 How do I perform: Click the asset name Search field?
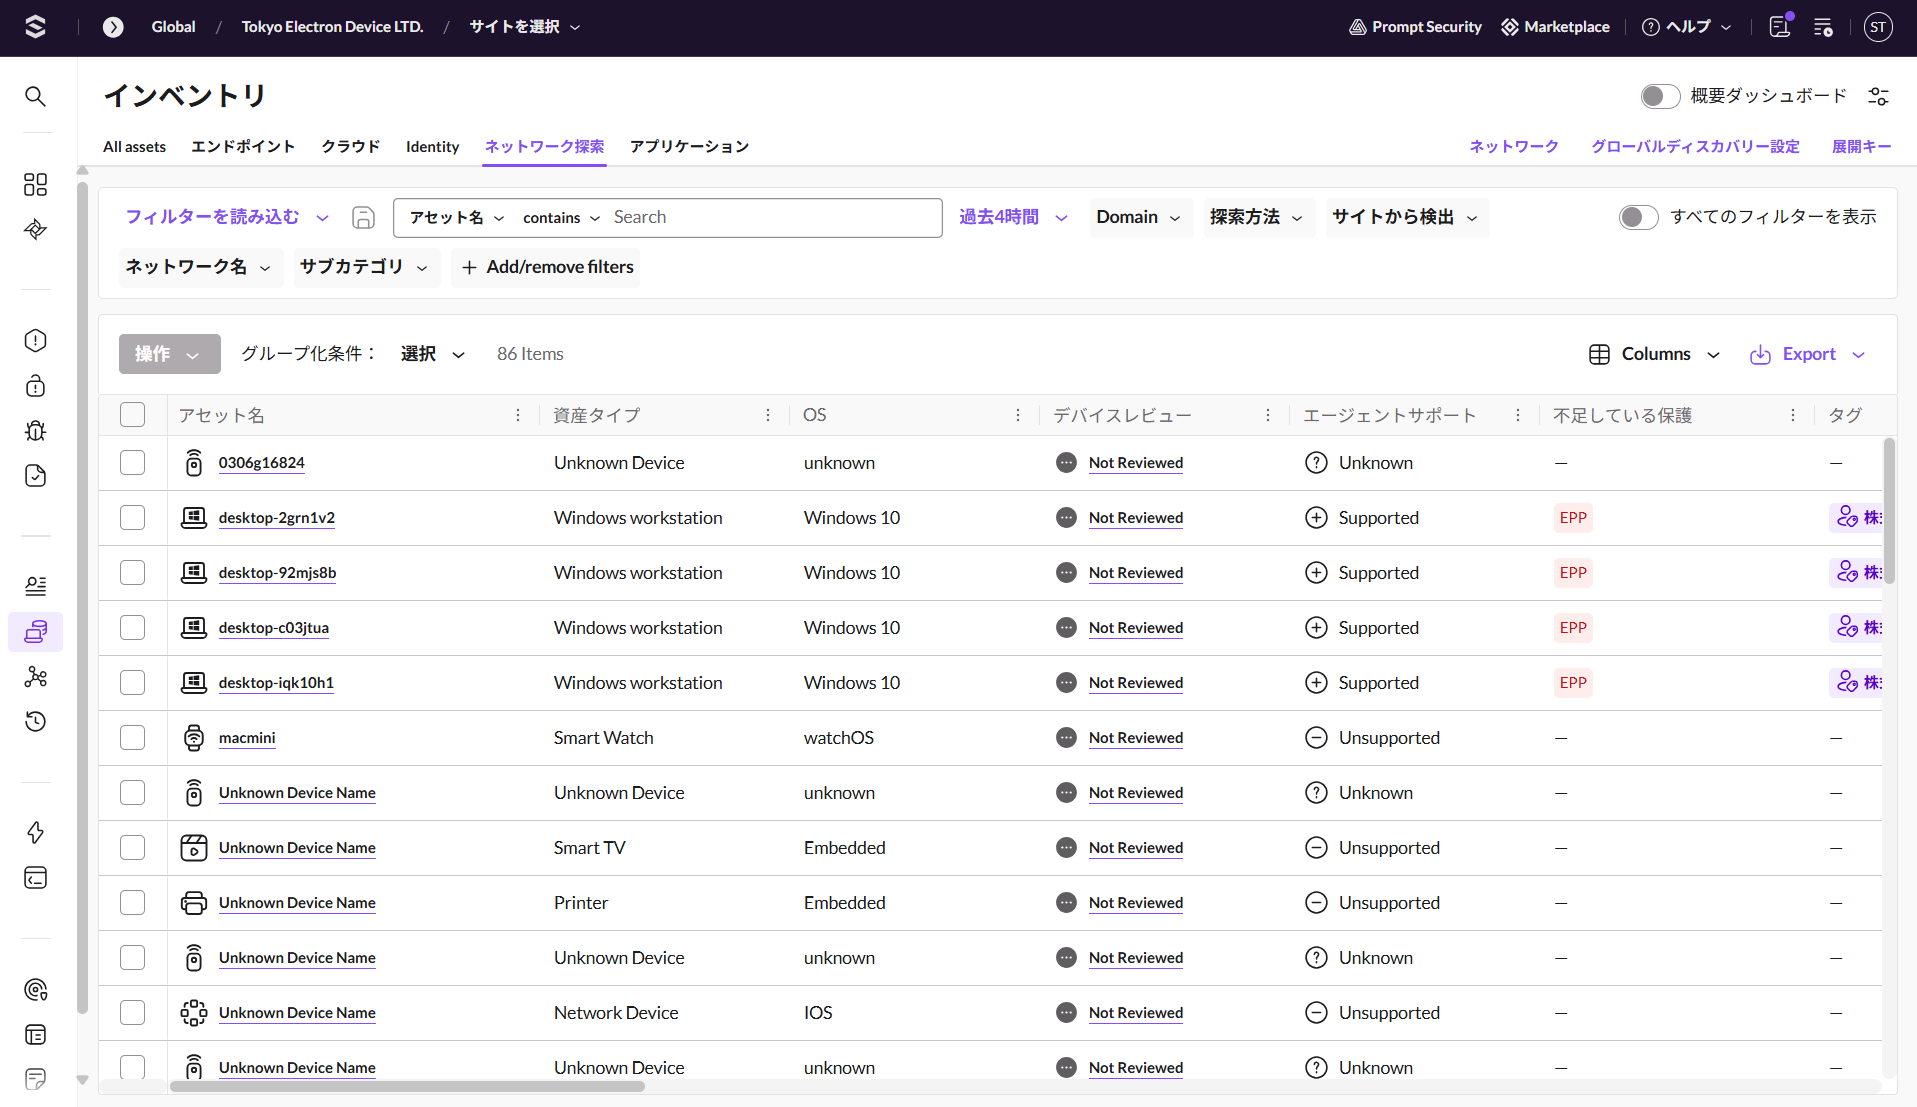(770, 217)
